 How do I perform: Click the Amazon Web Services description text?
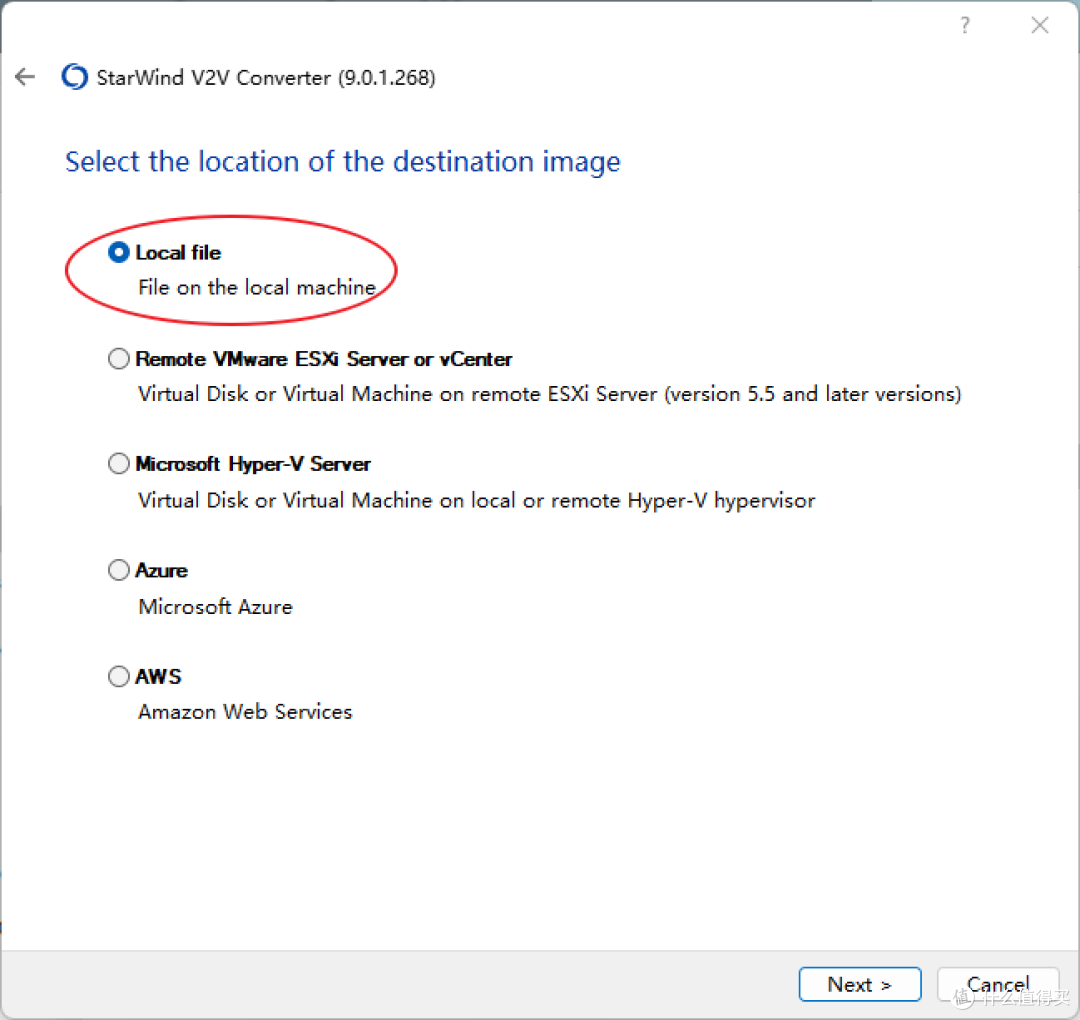coord(245,711)
